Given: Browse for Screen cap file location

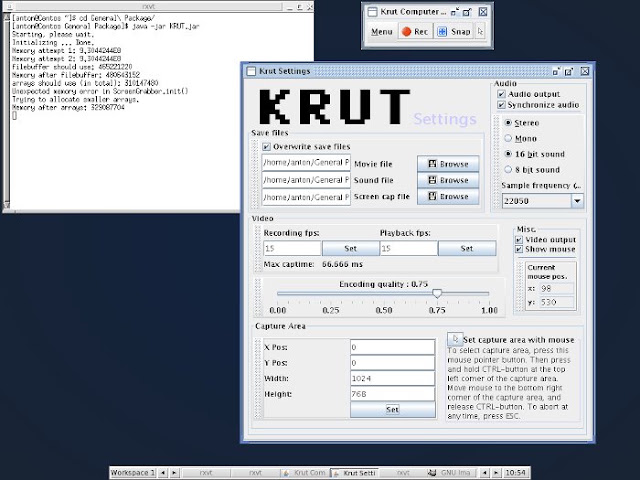Looking at the screenshot, I should tap(448, 196).
